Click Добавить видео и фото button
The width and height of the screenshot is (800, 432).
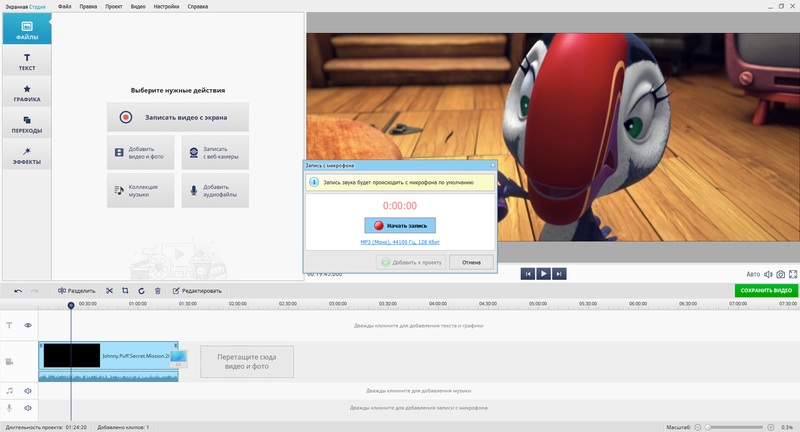pyautogui.click(x=140, y=153)
